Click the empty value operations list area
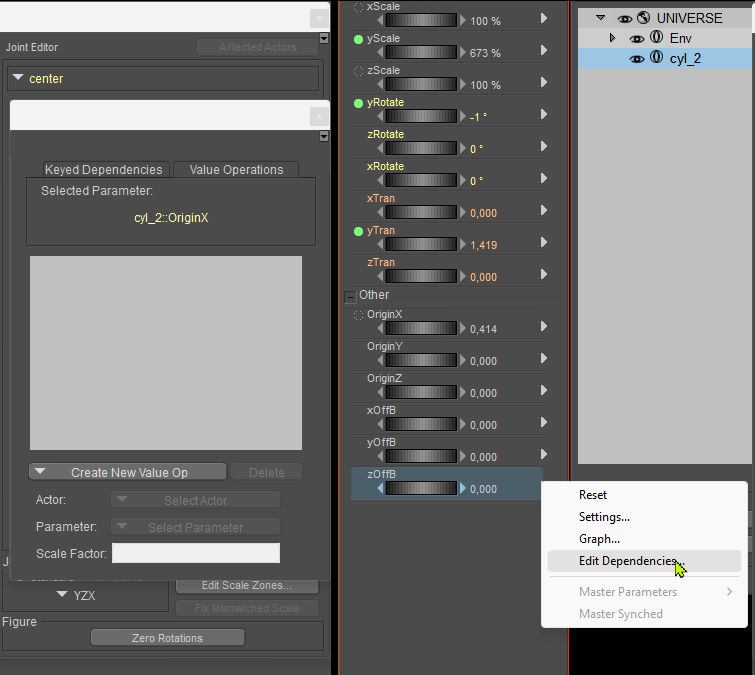The width and height of the screenshot is (755, 675). [166, 353]
